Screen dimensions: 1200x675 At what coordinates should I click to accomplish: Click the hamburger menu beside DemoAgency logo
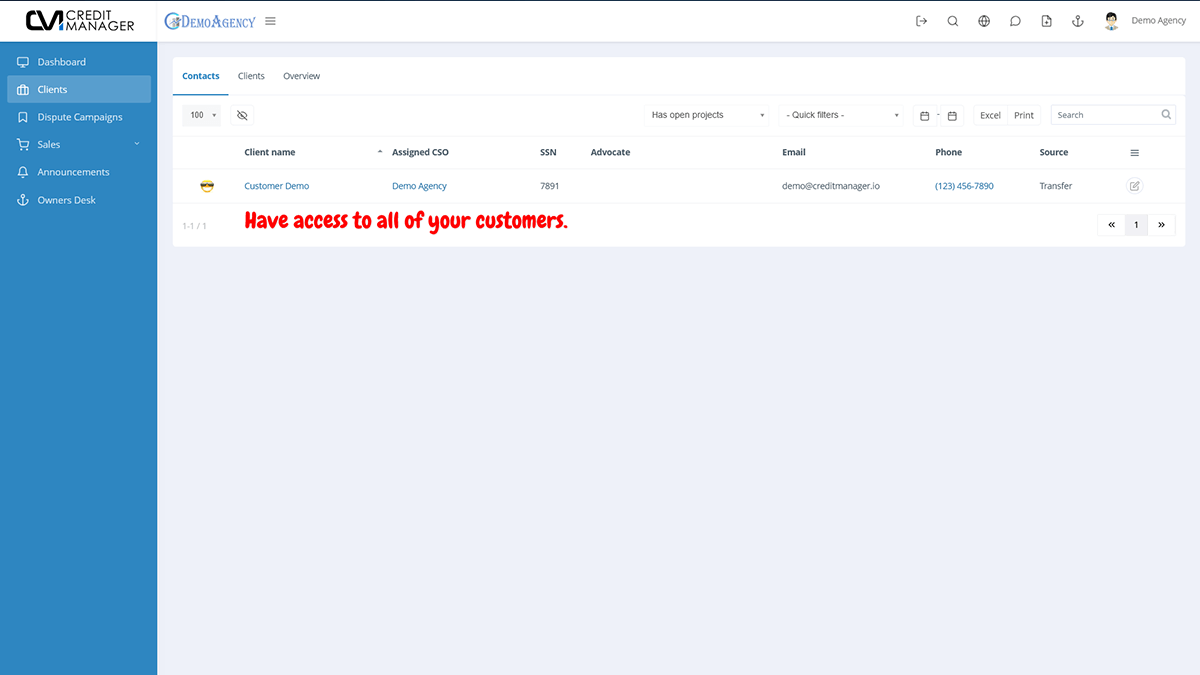[270, 19]
